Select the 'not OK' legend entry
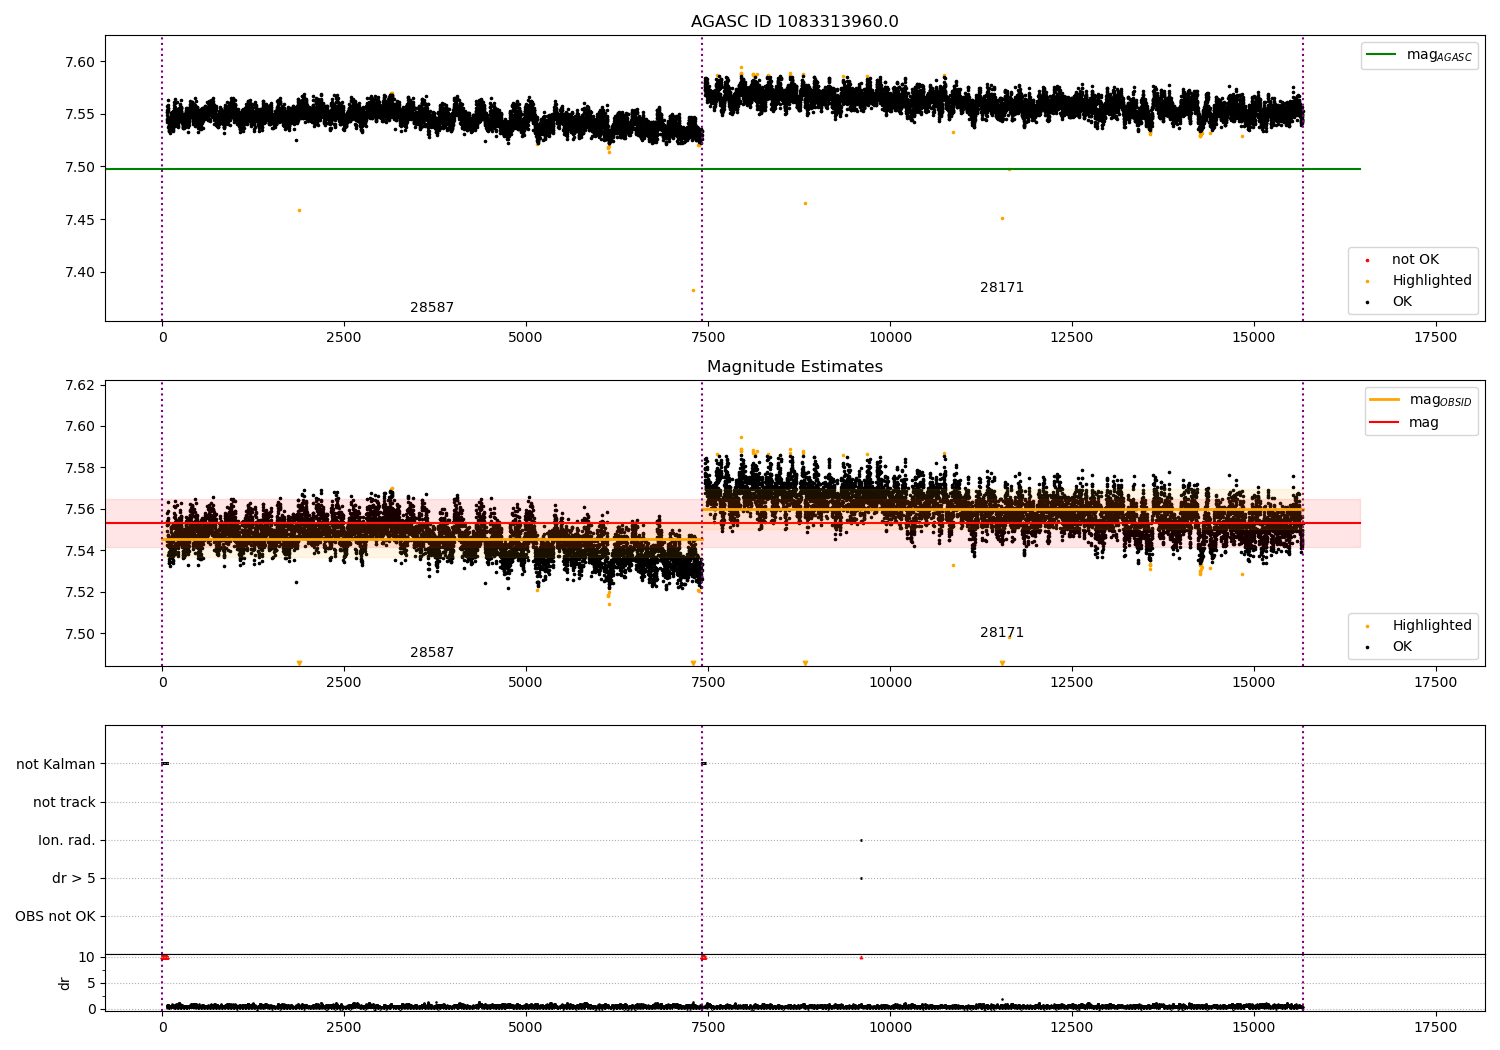Image resolution: width=1500 pixels, height=1050 pixels. [x=1415, y=260]
